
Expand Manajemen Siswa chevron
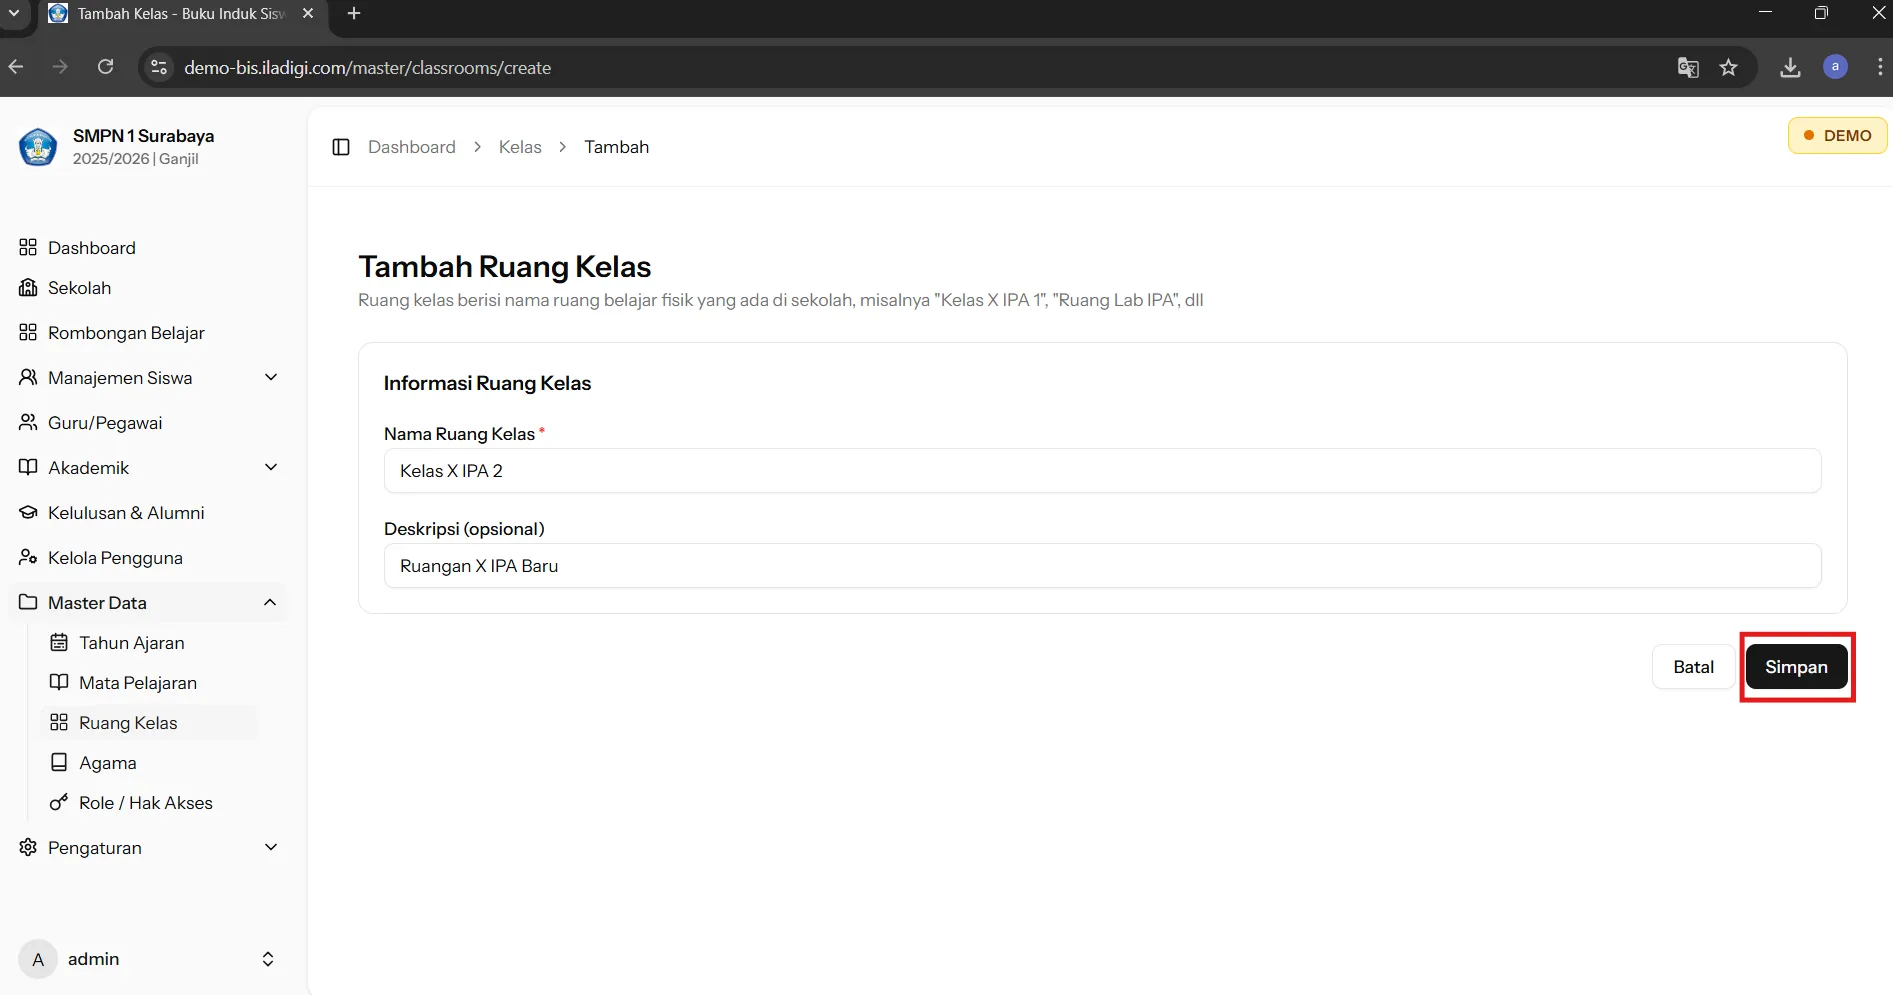270,377
